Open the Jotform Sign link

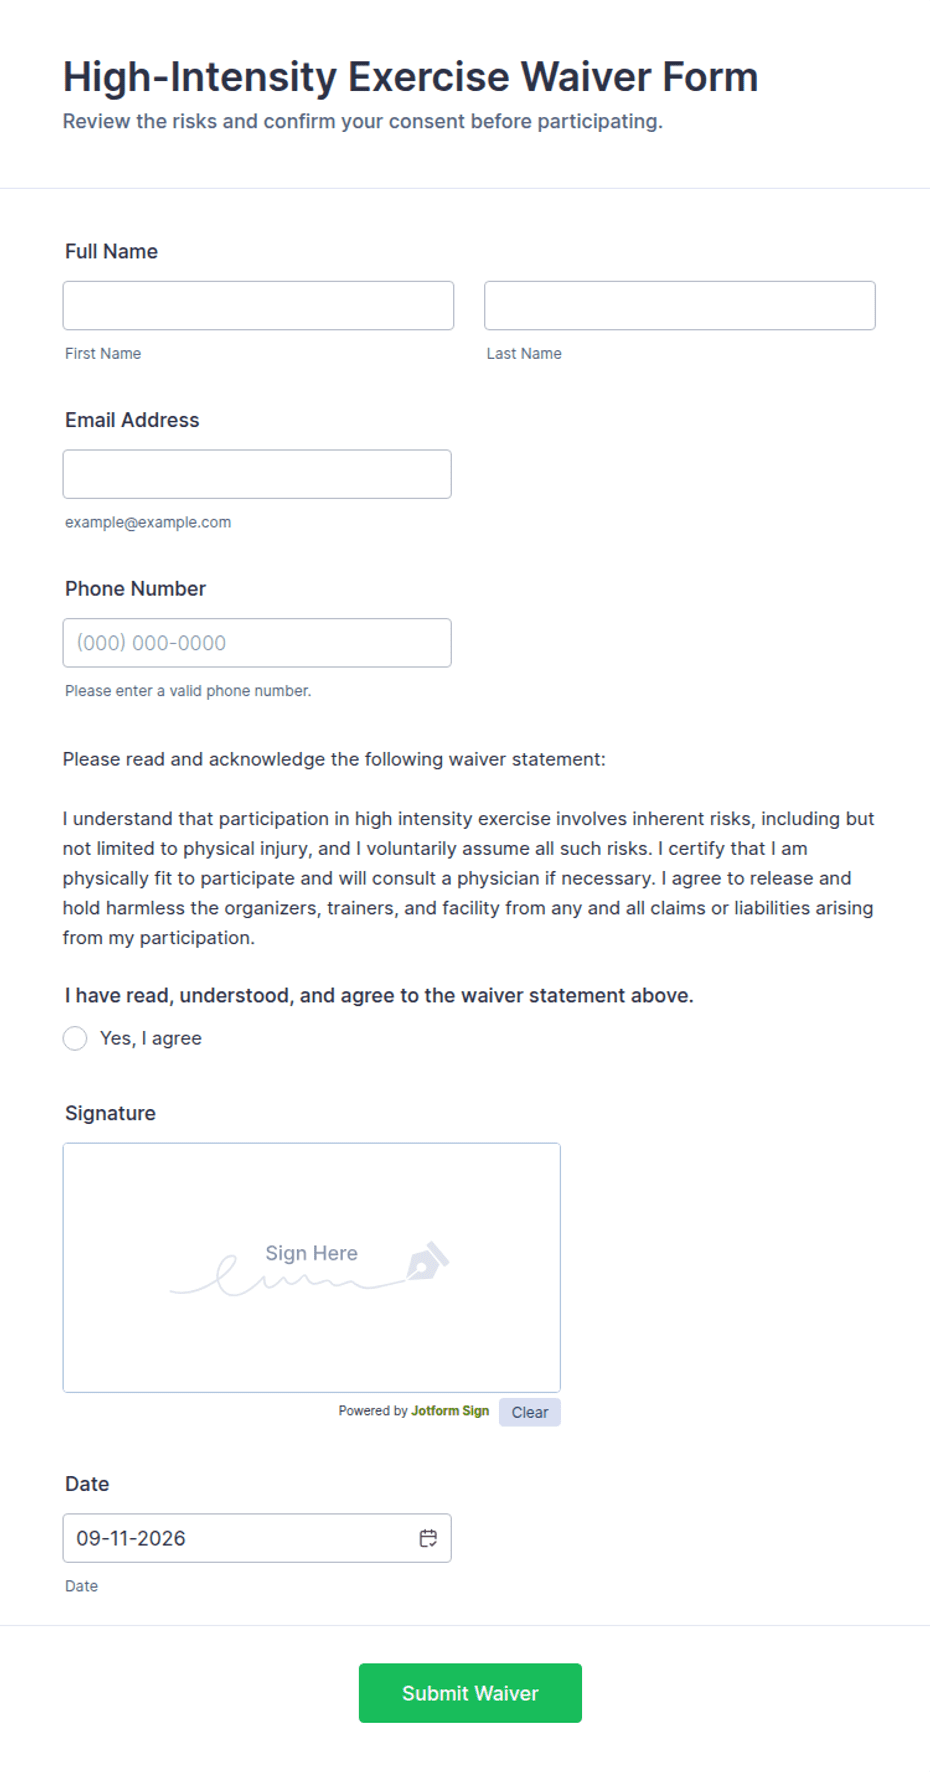(x=450, y=1411)
